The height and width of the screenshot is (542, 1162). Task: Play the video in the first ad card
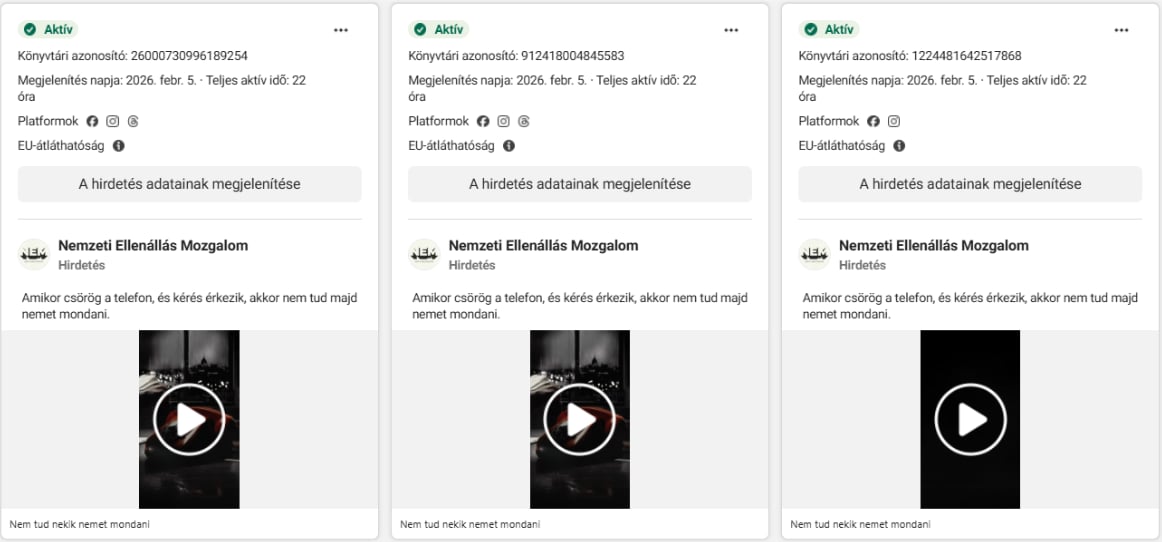point(189,420)
